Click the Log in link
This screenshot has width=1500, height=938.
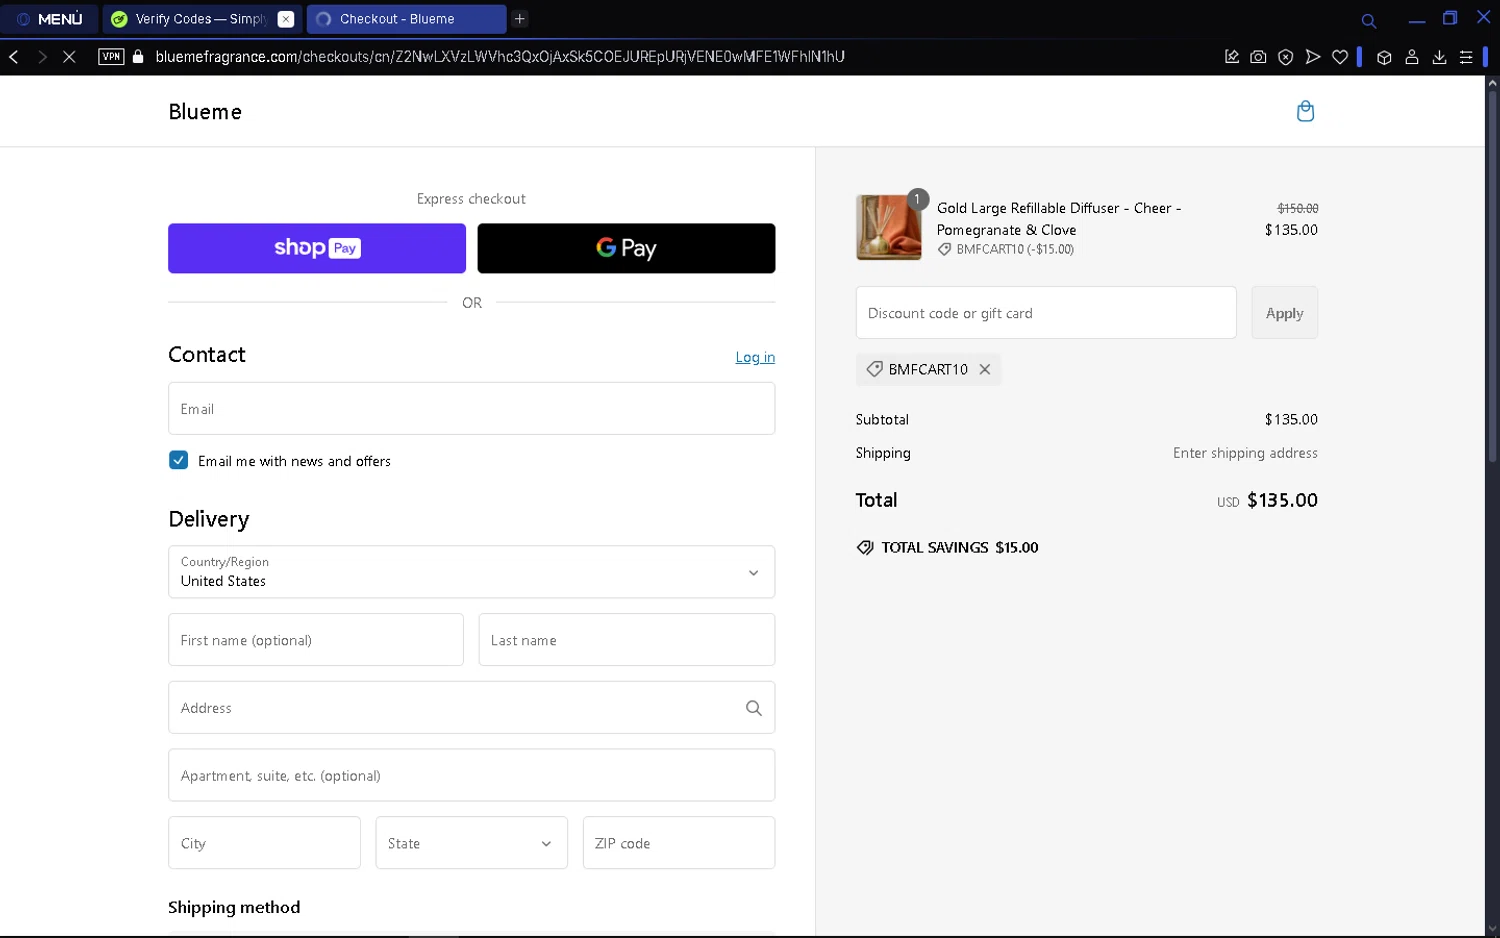point(755,357)
